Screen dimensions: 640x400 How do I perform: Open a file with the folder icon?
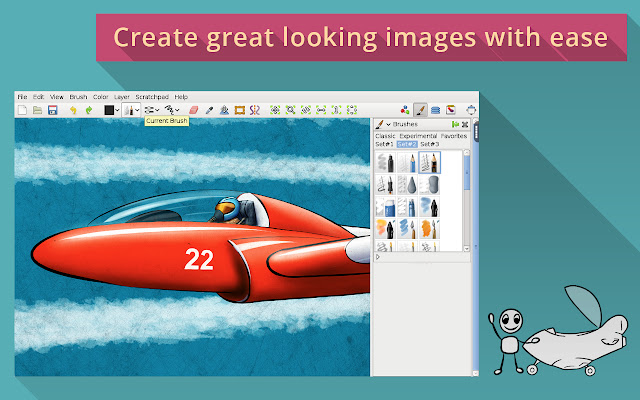point(38,110)
